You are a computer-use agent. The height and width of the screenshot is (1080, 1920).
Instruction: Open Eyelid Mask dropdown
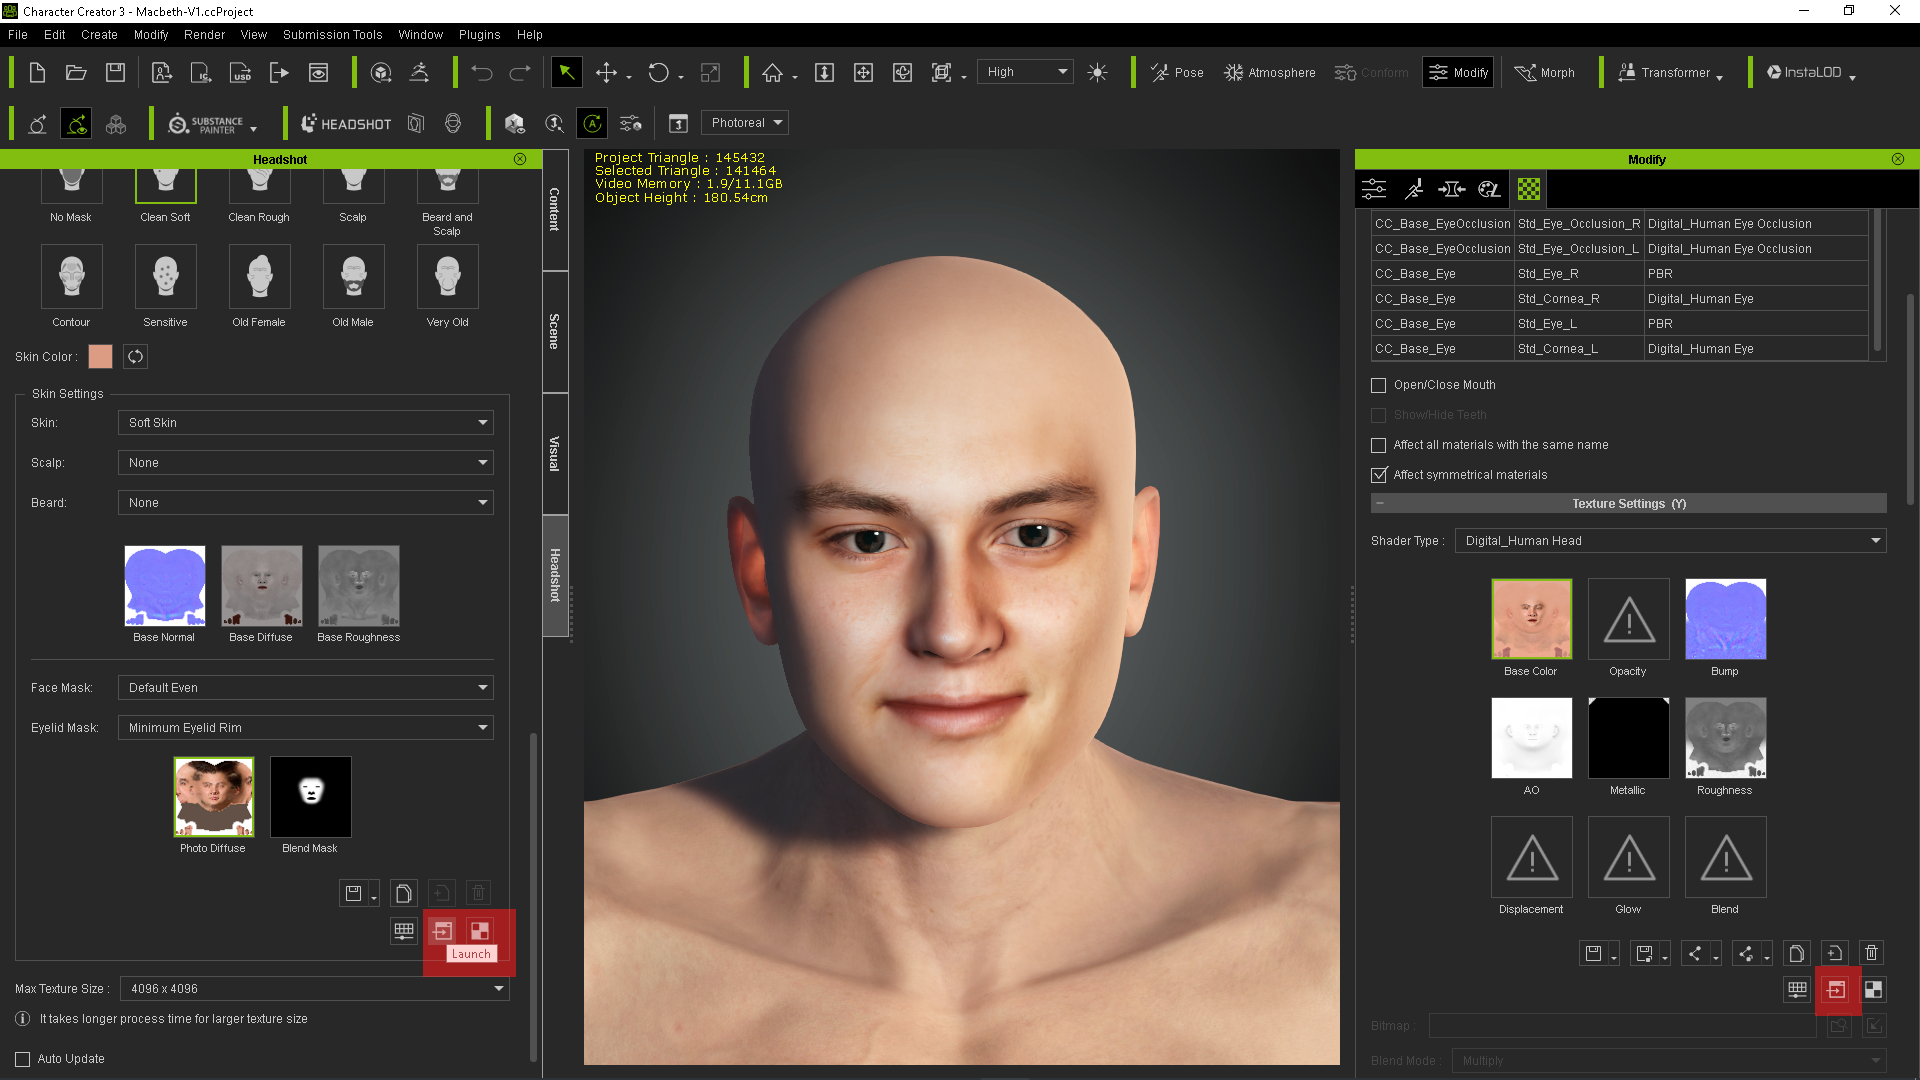tap(305, 727)
